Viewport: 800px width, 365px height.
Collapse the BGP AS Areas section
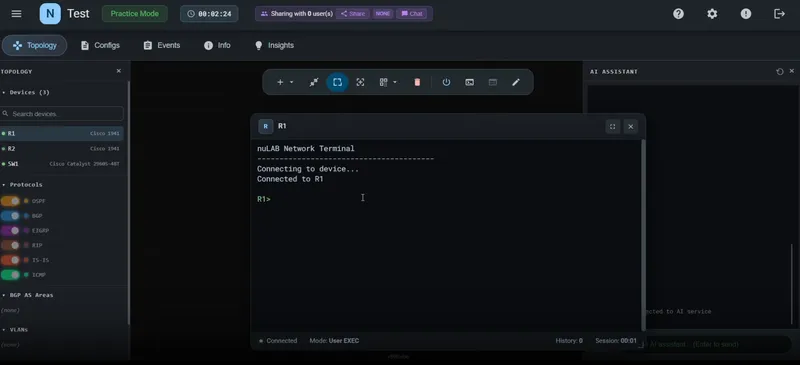pyautogui.click(x=28, y=295)
